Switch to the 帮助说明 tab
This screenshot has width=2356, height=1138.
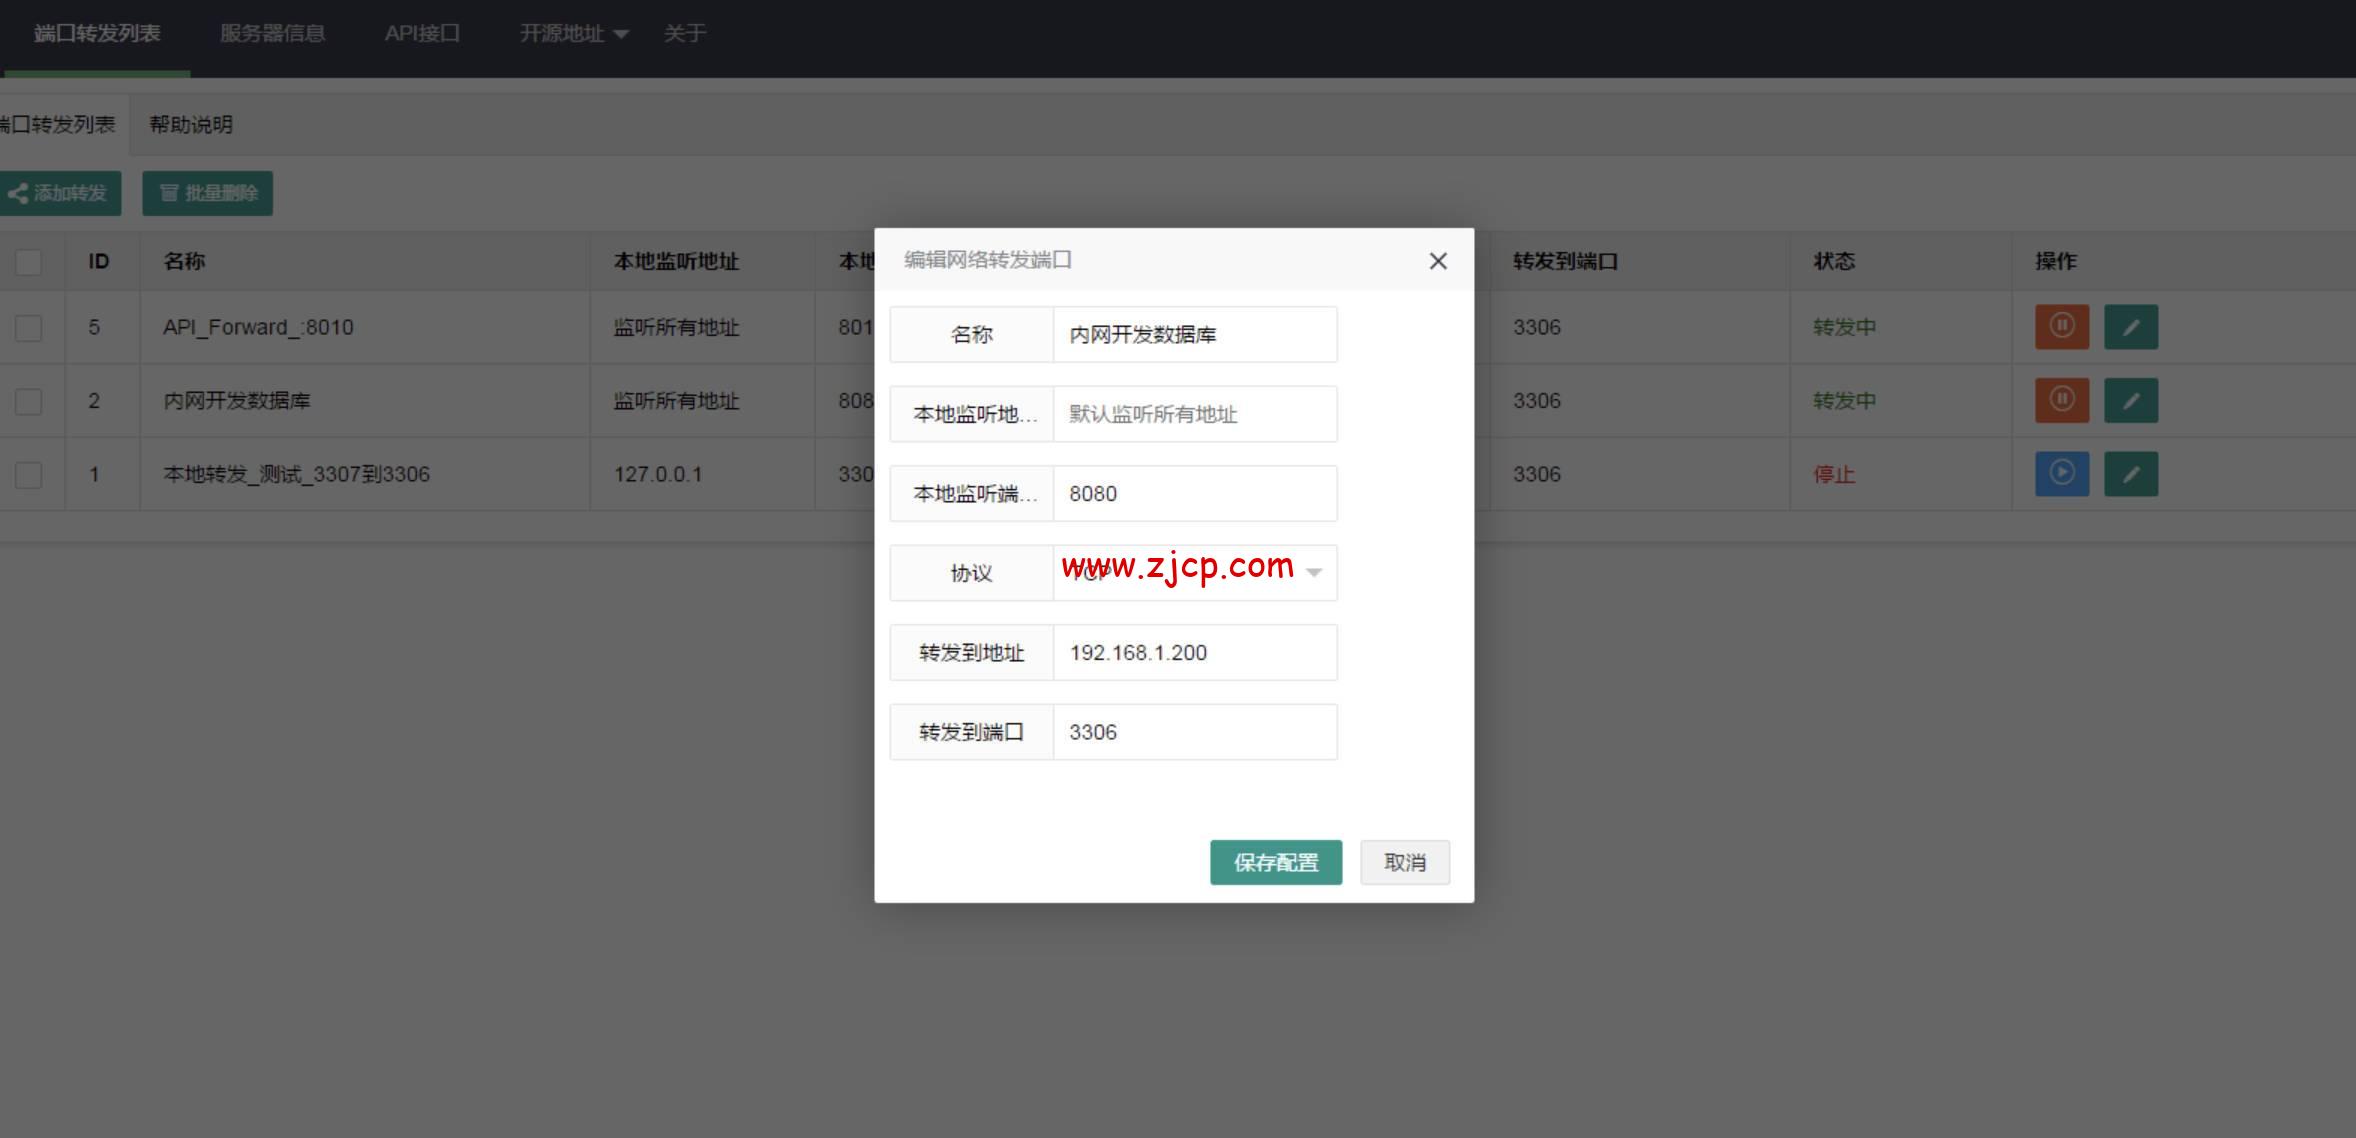click(190, 125)
